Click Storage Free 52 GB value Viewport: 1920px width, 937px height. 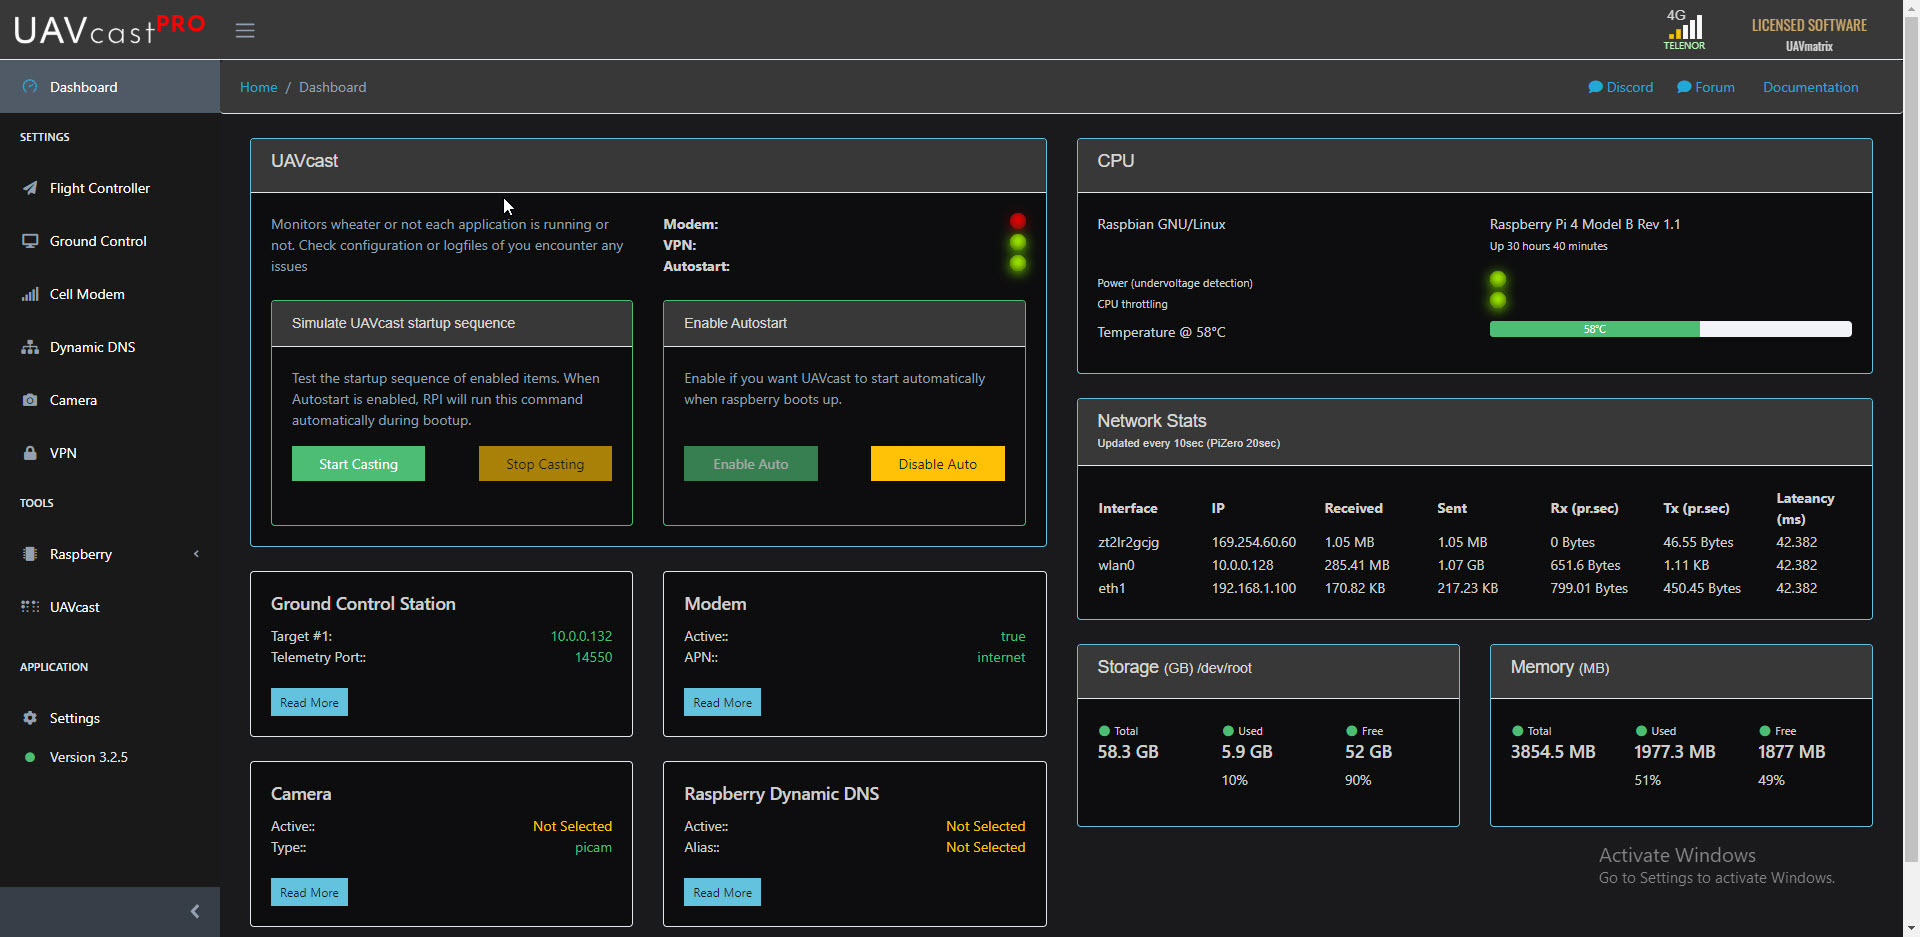(x=1368, y=752)
